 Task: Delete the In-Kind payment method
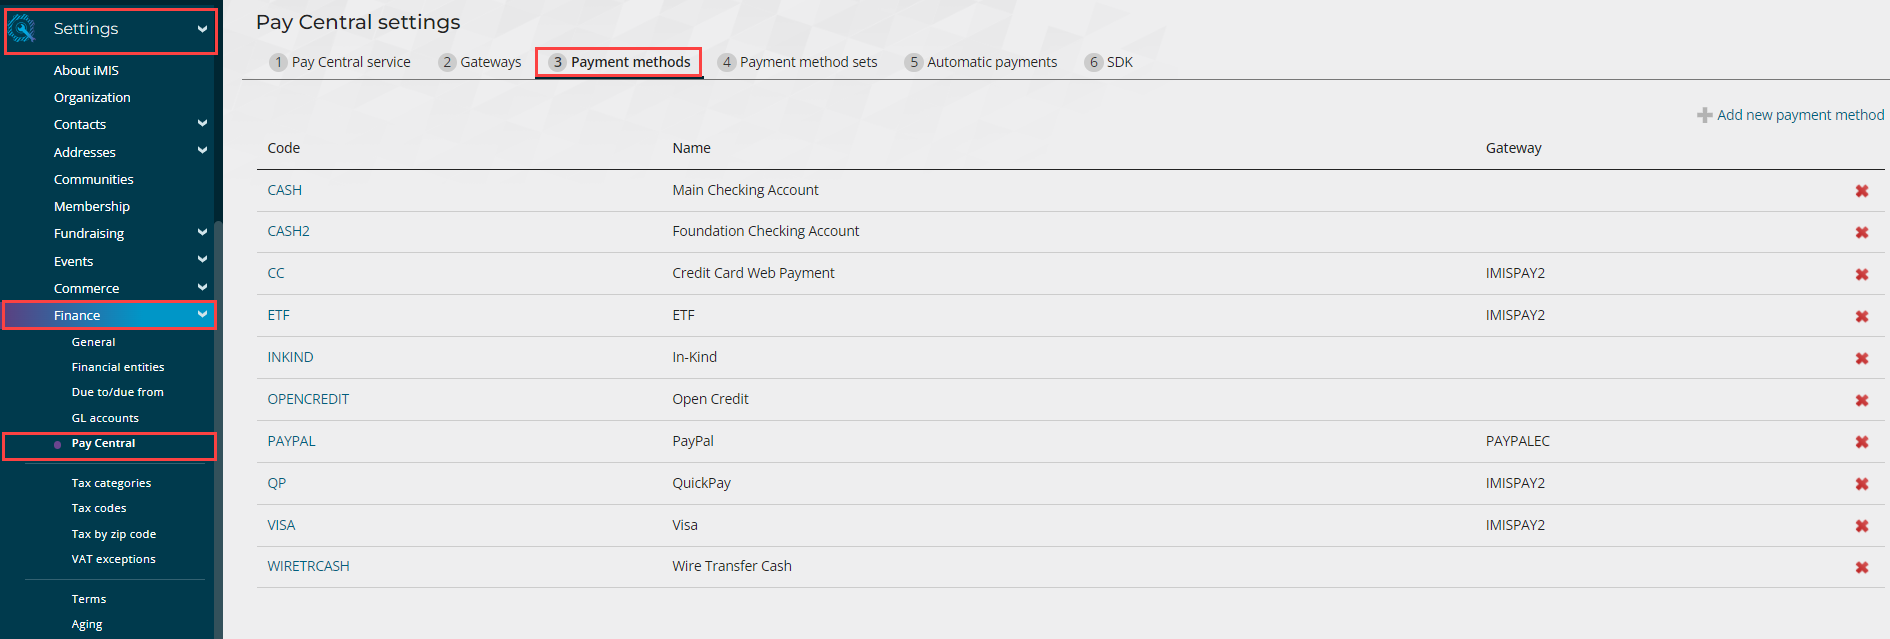pyautogui.click(x=1861, y=358)
